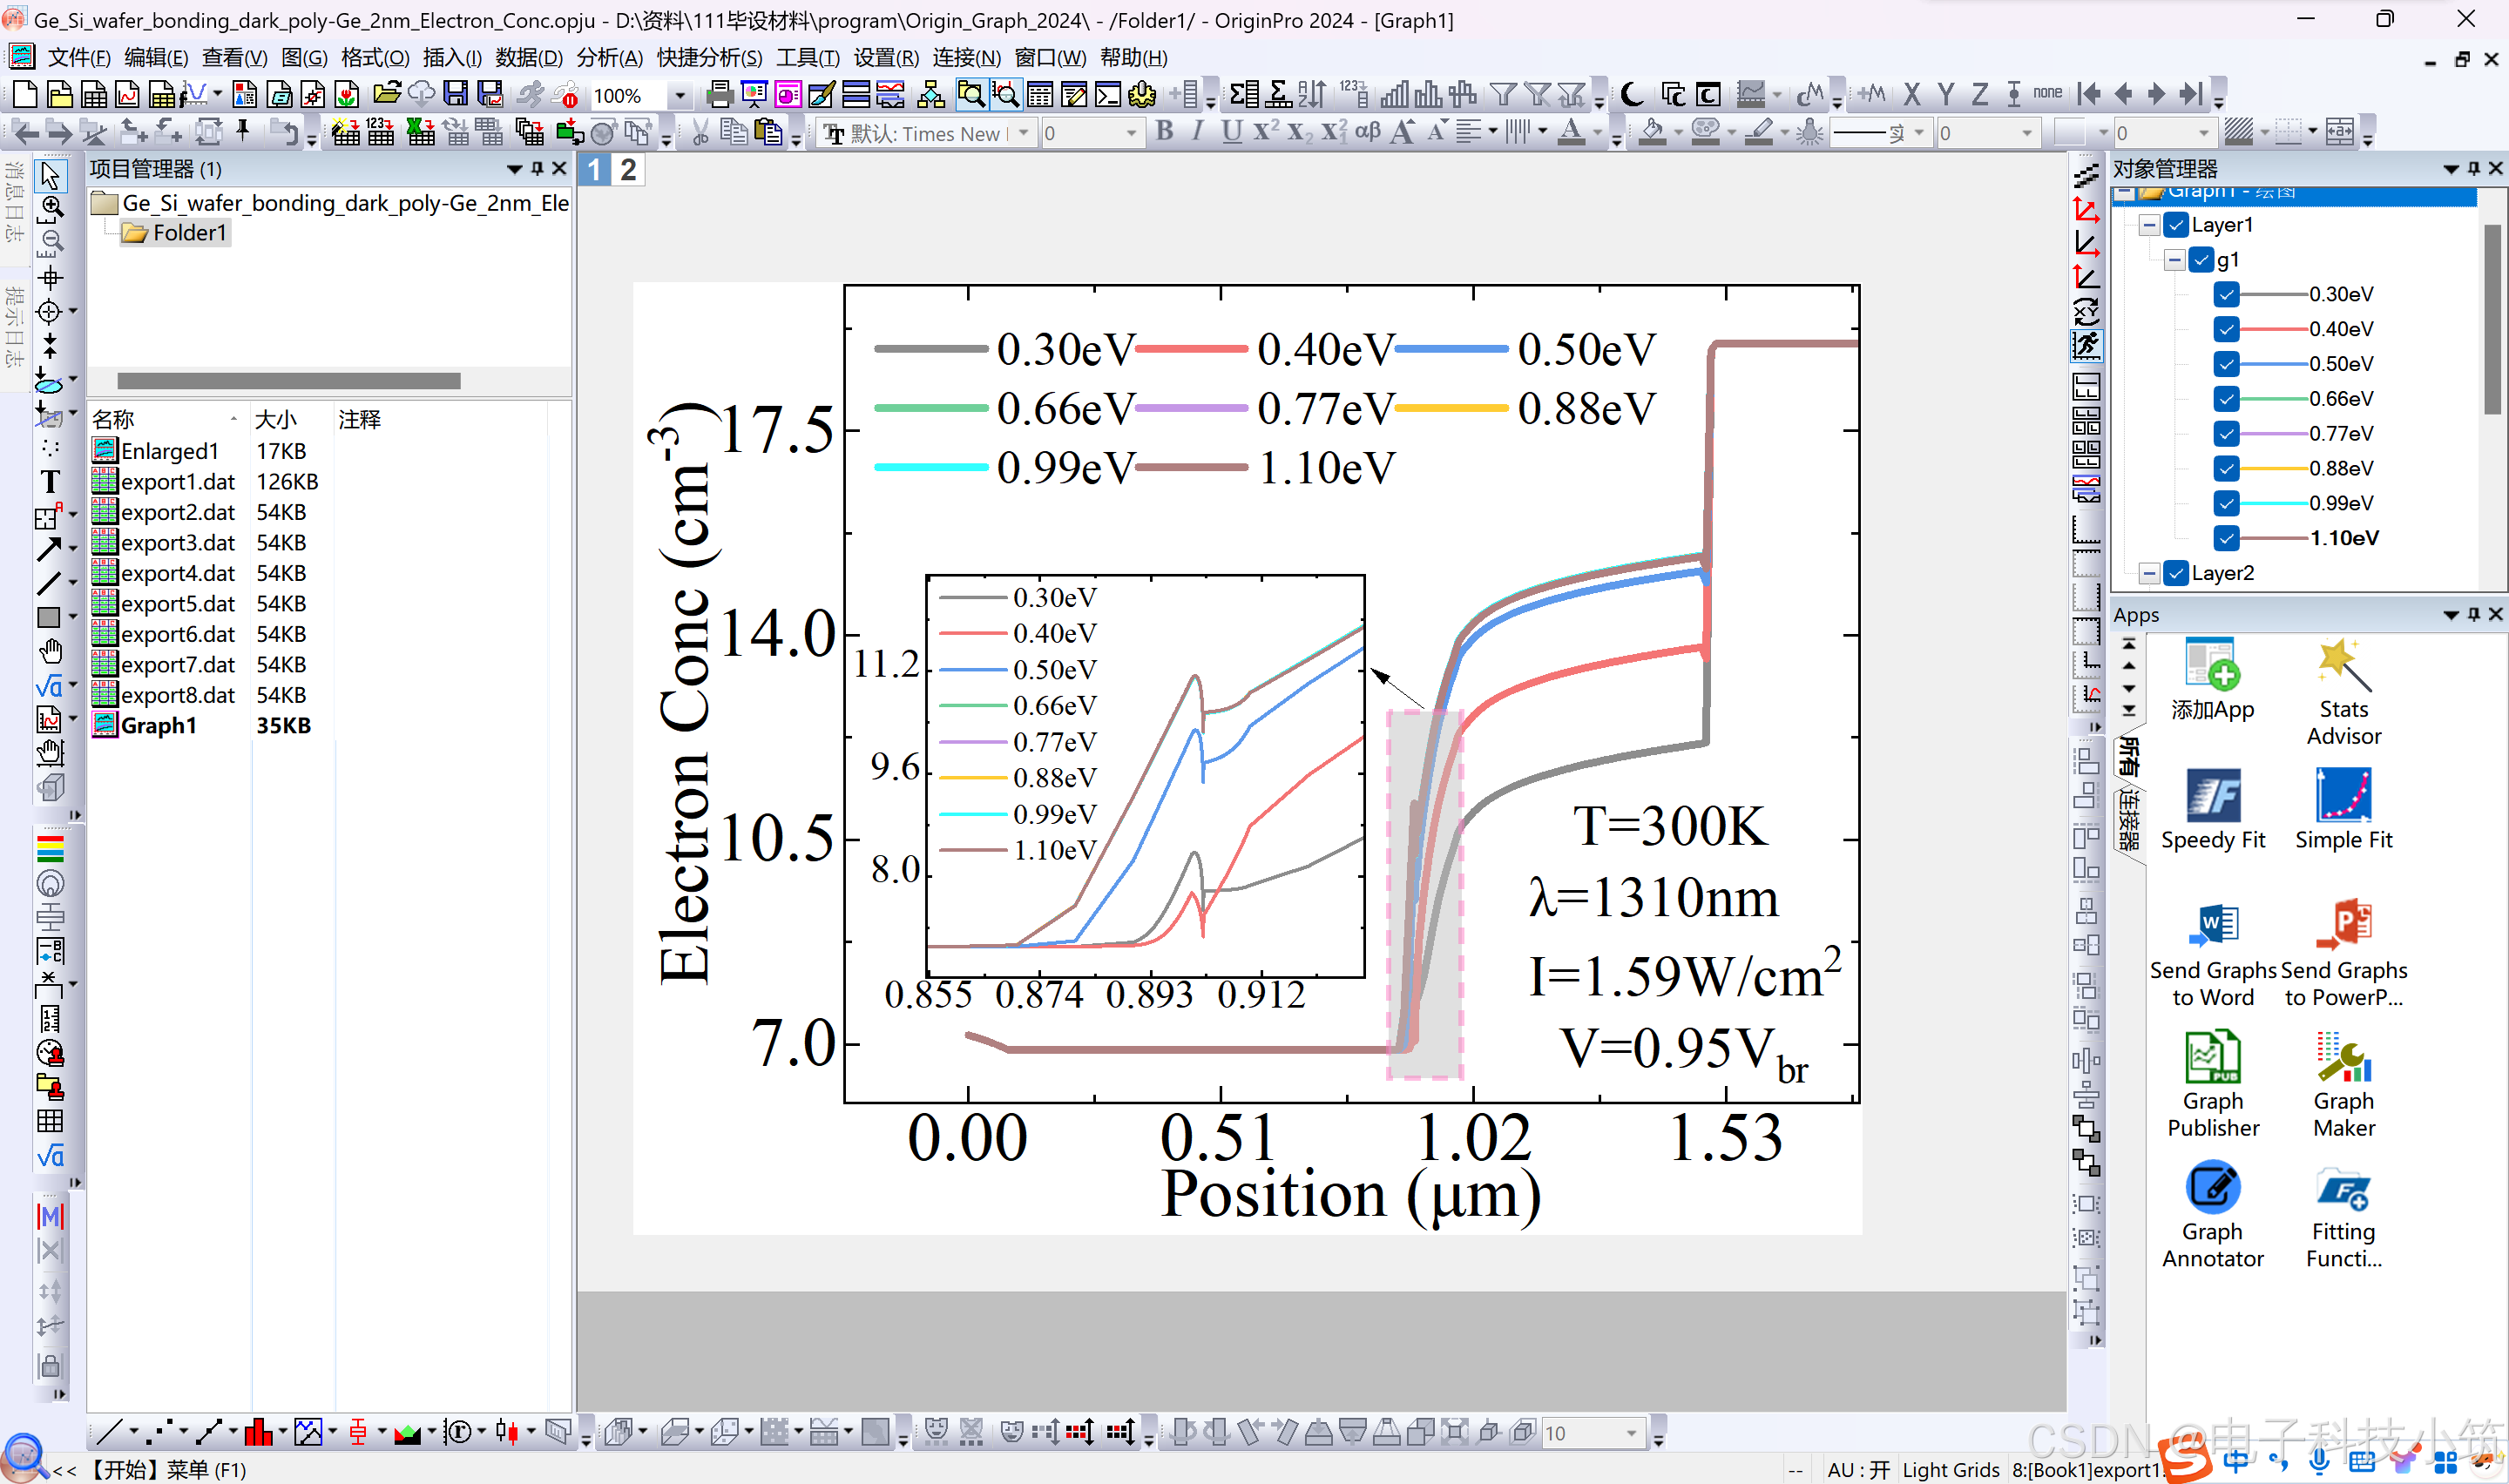Select the Zoom In tool
This screenshot has width=2509, height=1484.
click(51, 207)
